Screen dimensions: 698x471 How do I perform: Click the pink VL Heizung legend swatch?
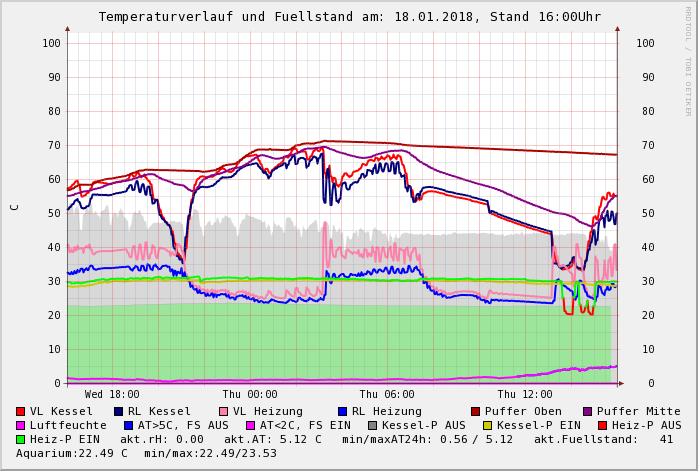pyautogui.click(x=224, y=412)
